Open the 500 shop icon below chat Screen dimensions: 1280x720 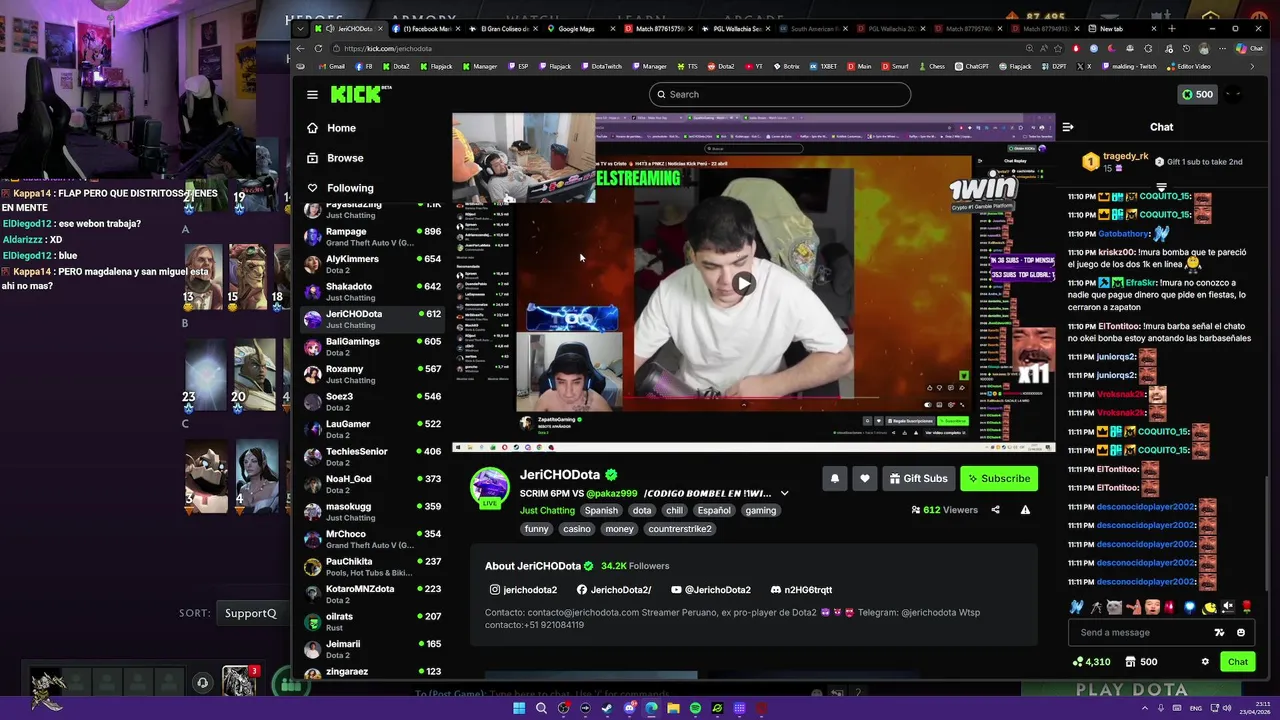coord(1141,662)
